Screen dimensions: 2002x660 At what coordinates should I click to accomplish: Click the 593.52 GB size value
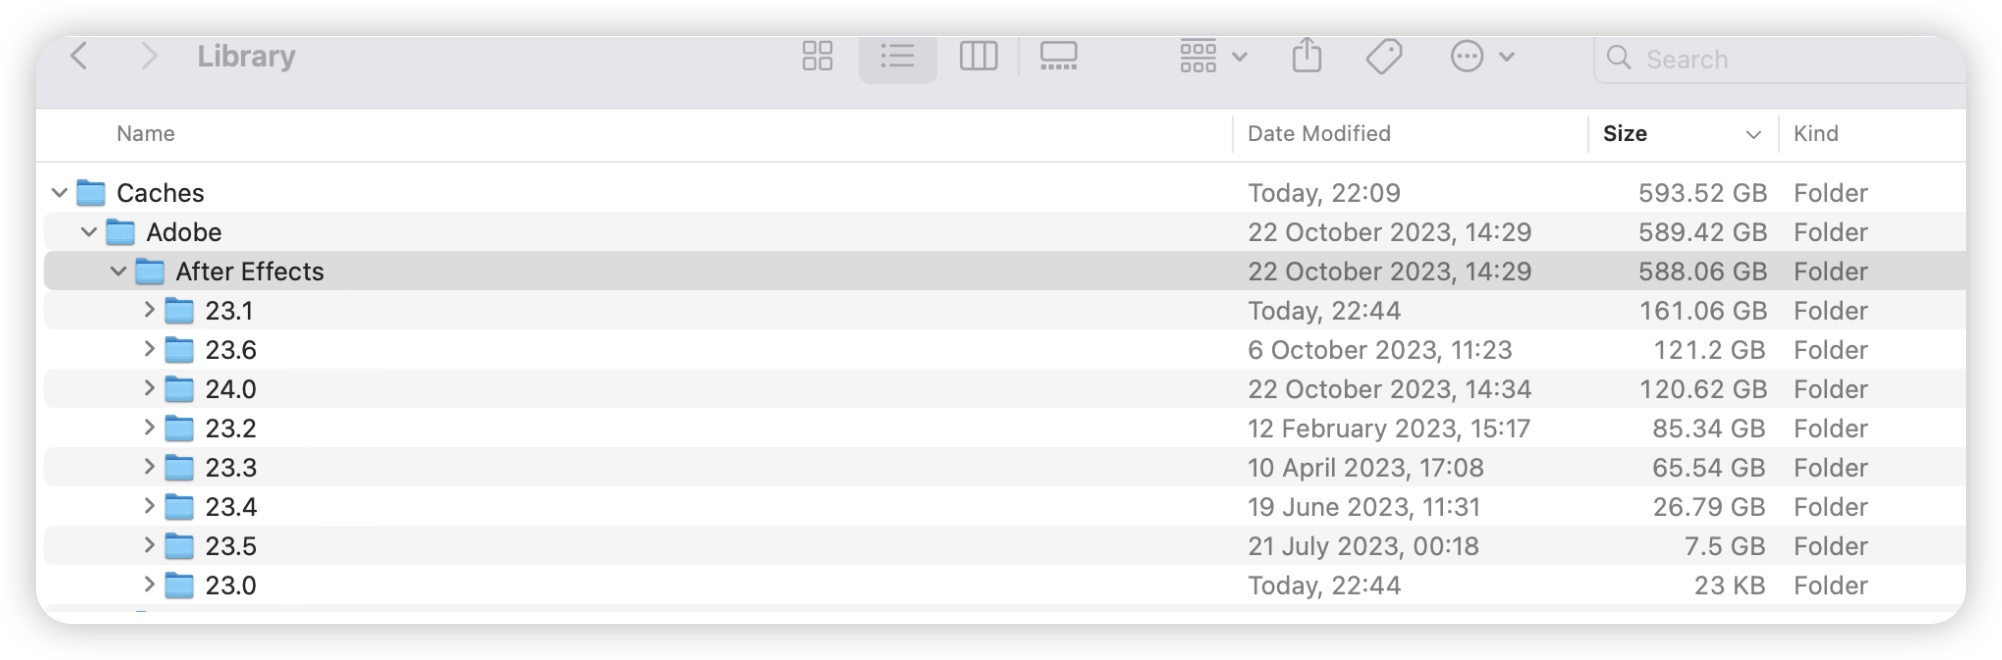(x=1702, y=193)
